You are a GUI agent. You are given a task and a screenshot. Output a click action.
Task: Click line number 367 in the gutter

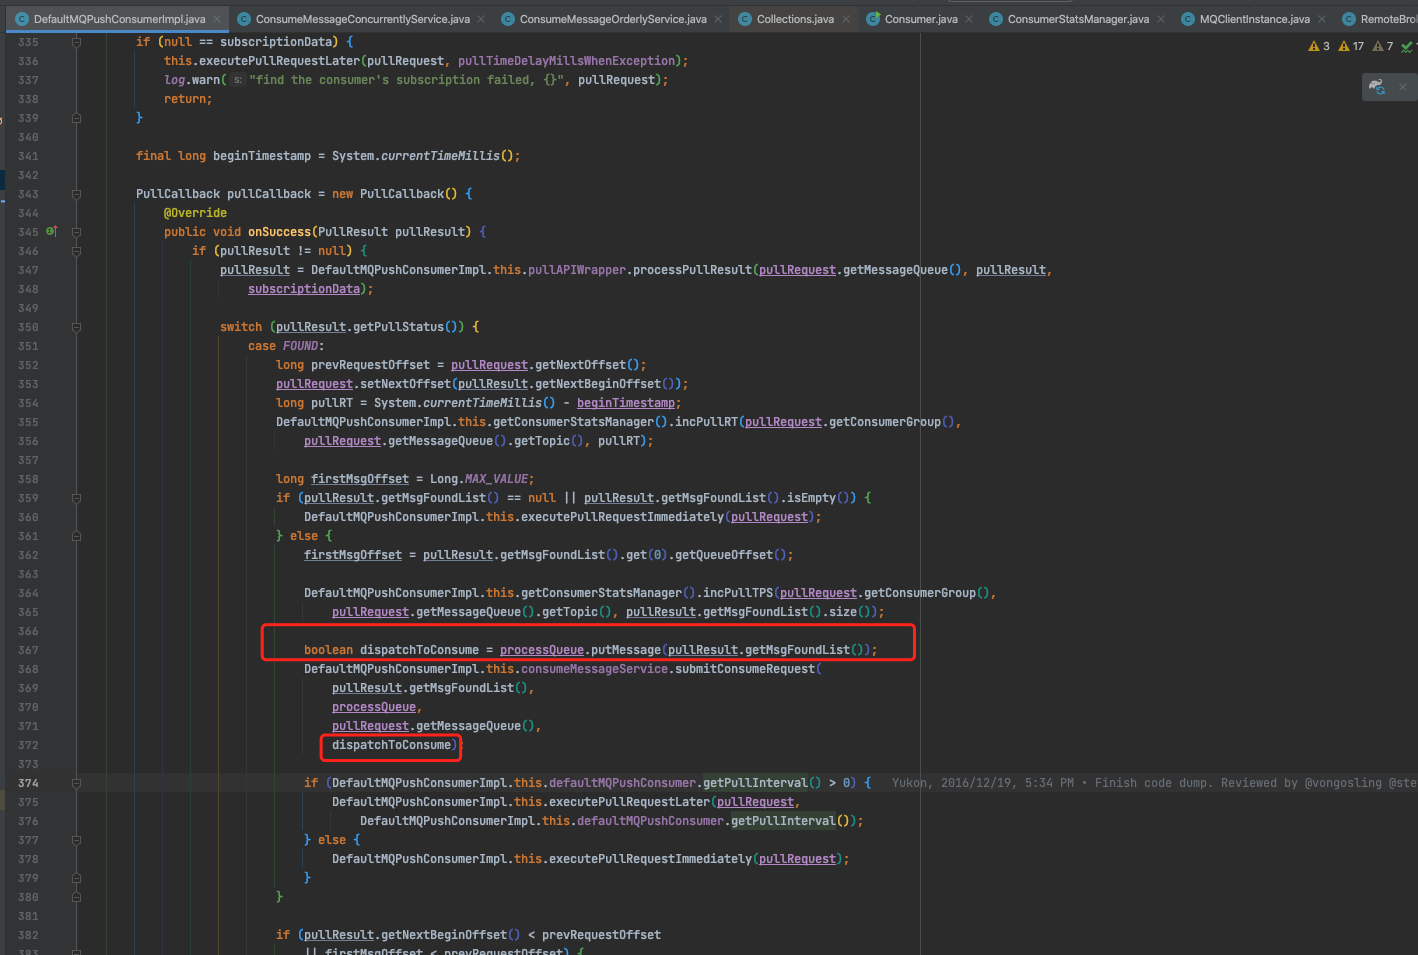(28, 650)
